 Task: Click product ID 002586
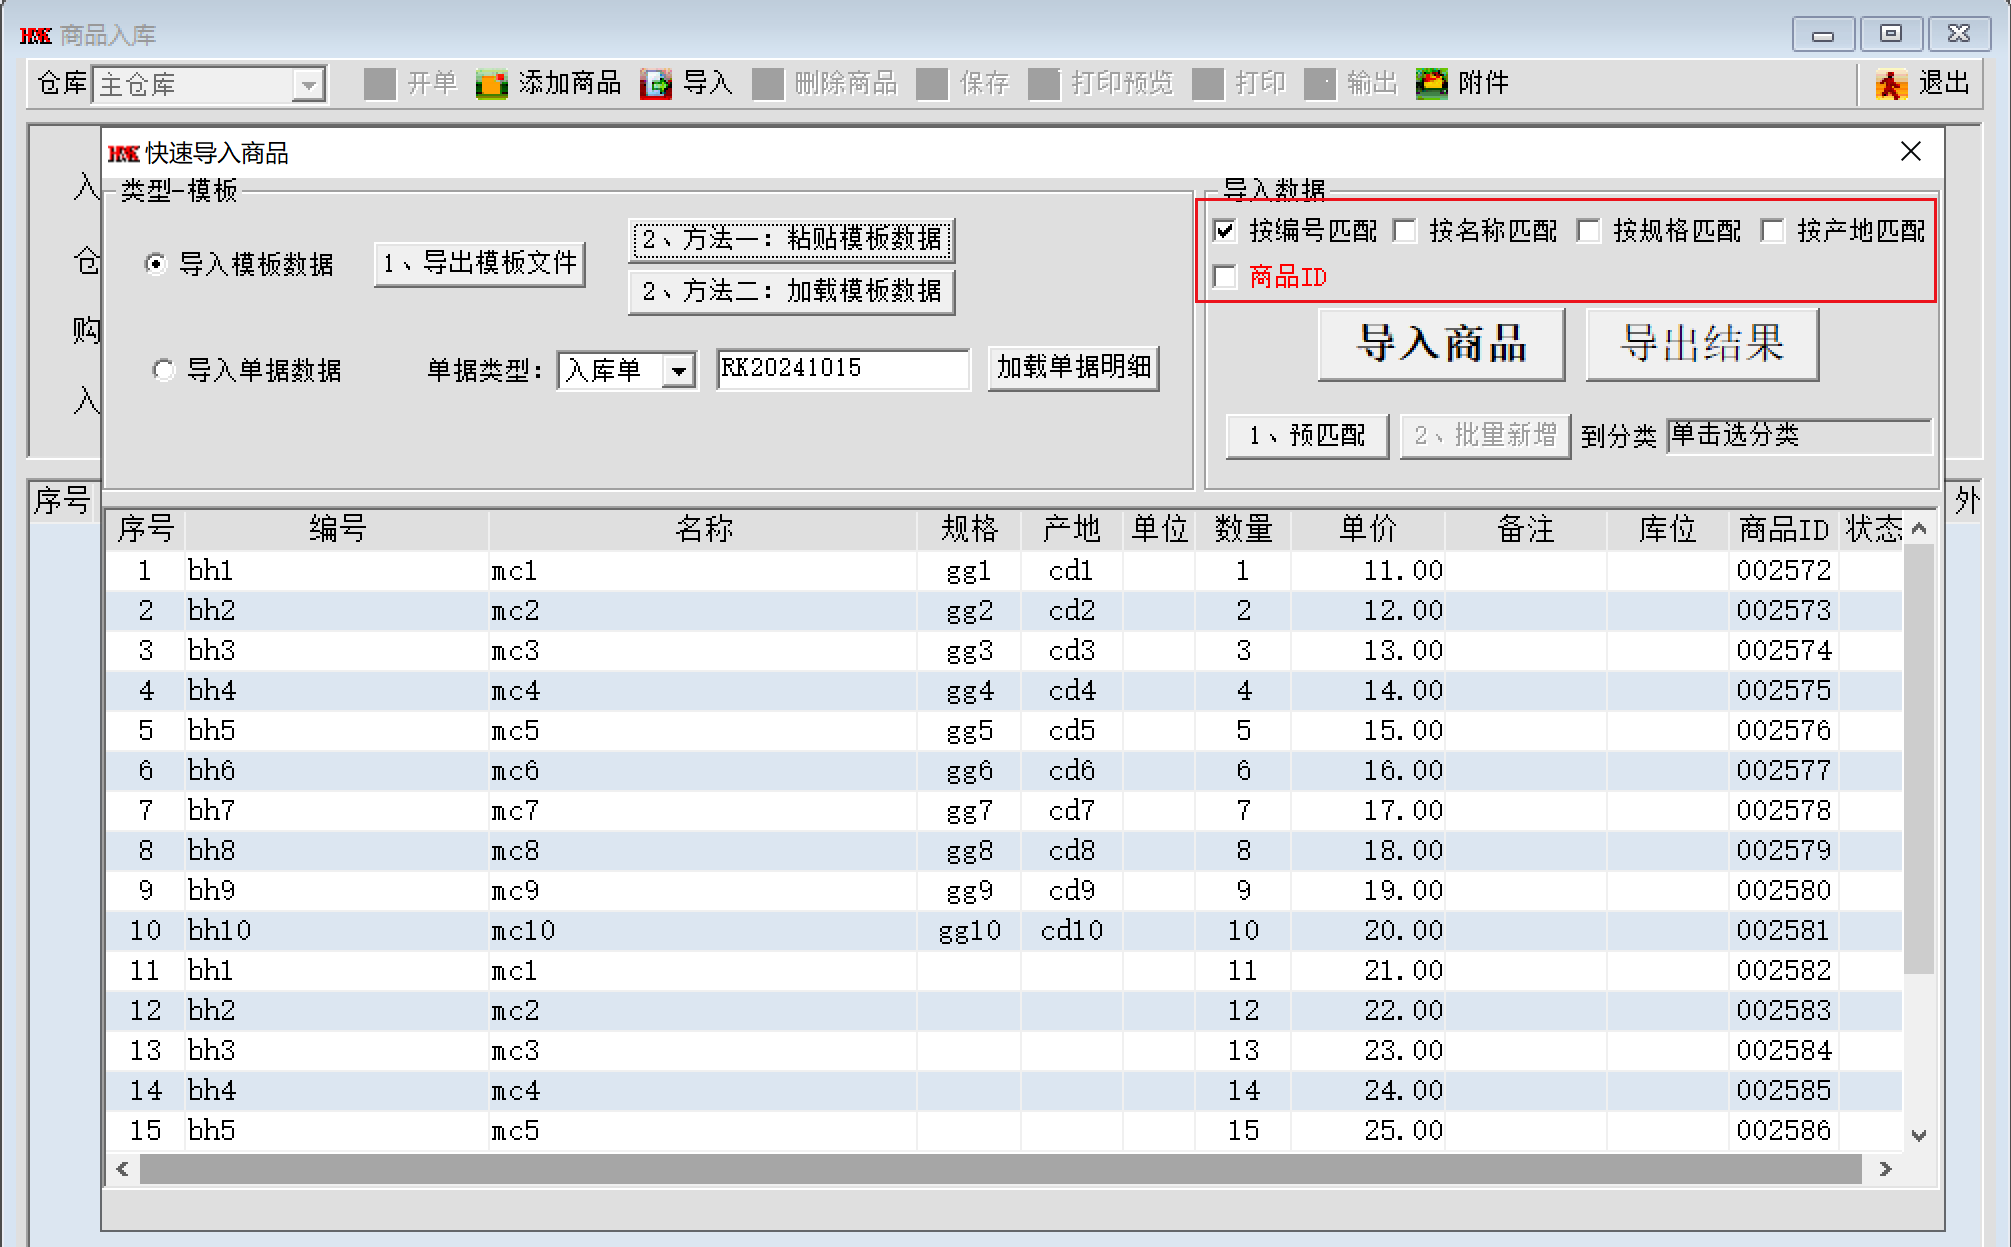pyautogui.click(x=1783, y=1130)
